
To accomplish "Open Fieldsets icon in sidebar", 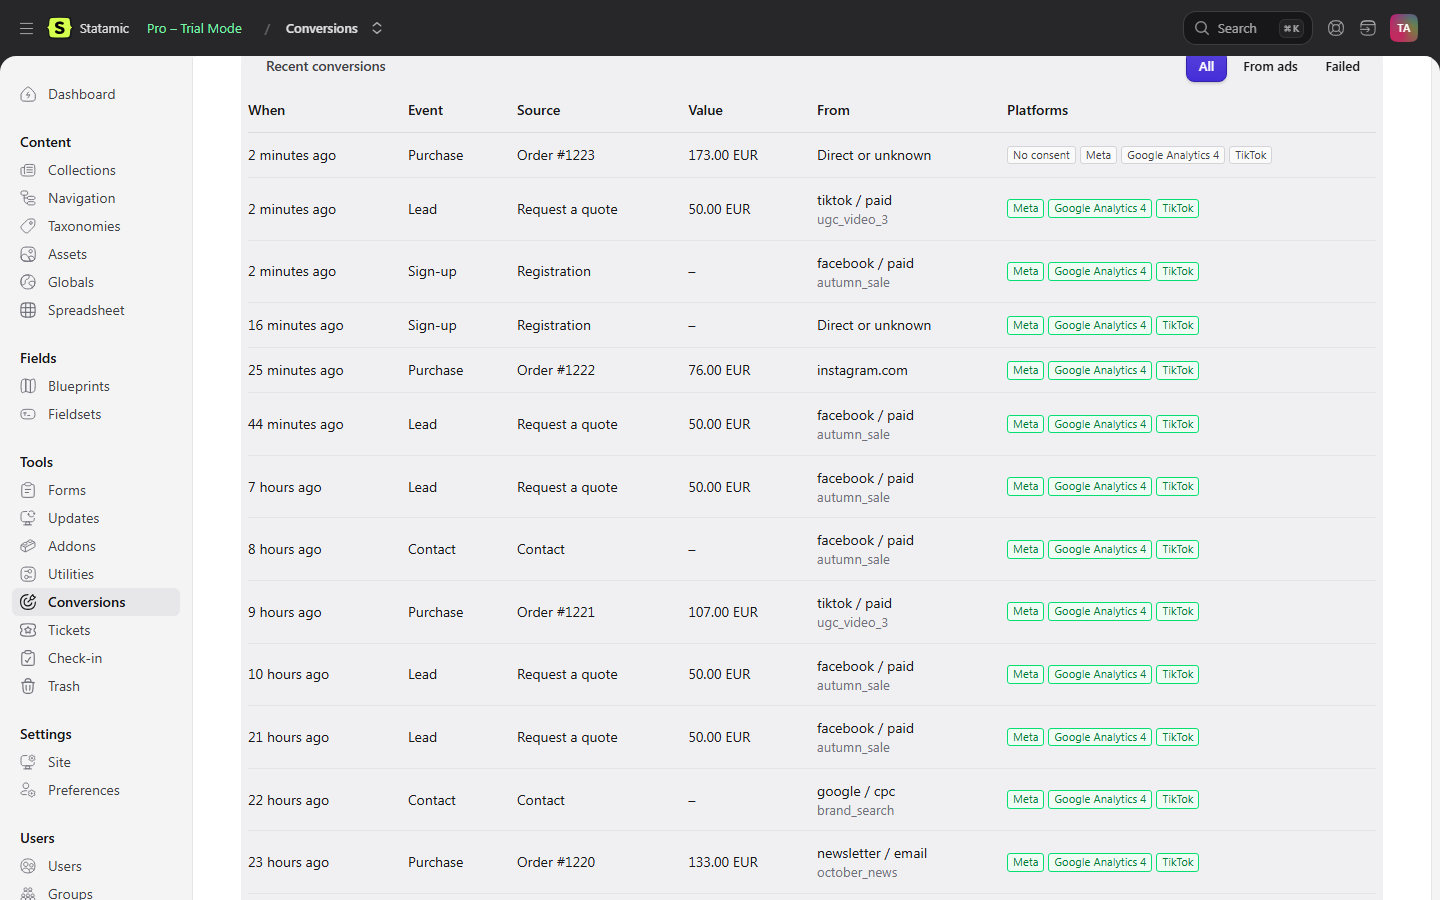I will [x=28, y=414].
